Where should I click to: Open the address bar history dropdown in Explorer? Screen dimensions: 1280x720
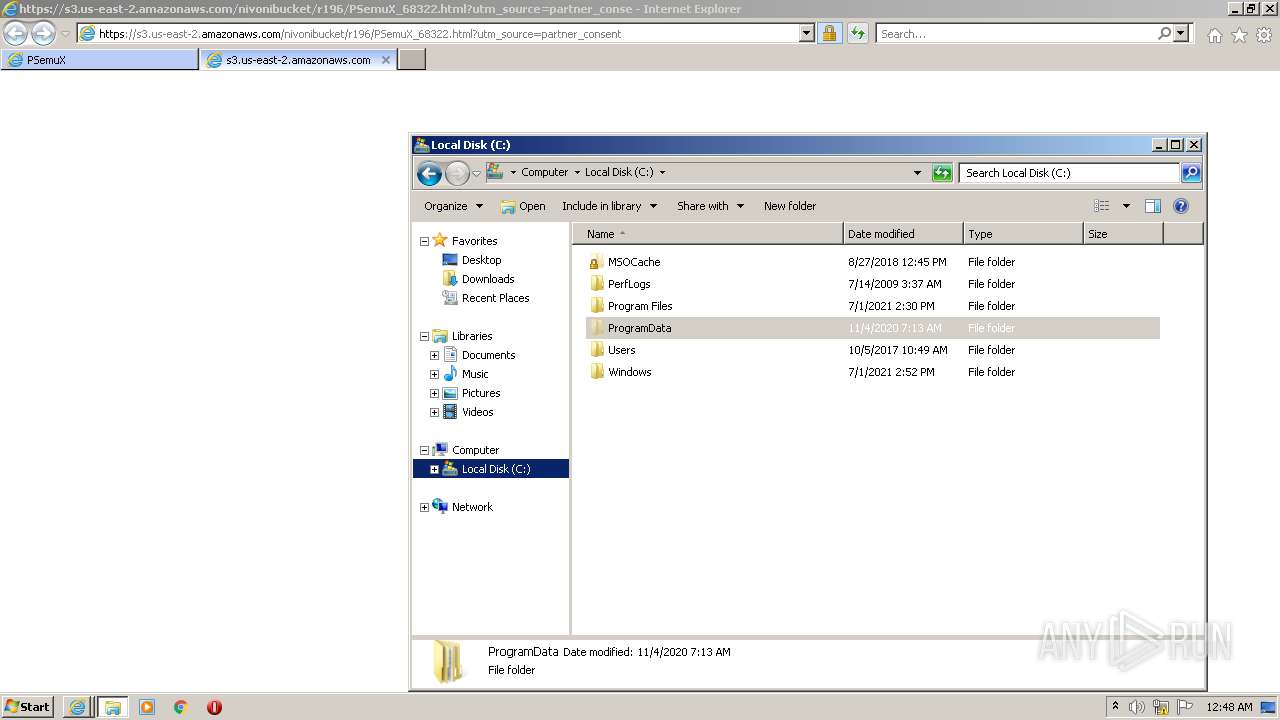(x=917, y=173)
